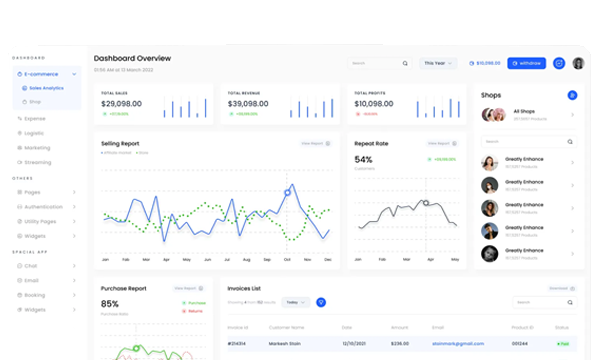Click the header search magnifier icon
This screenshot has height=360, width=600.
[x=405, y=63]
